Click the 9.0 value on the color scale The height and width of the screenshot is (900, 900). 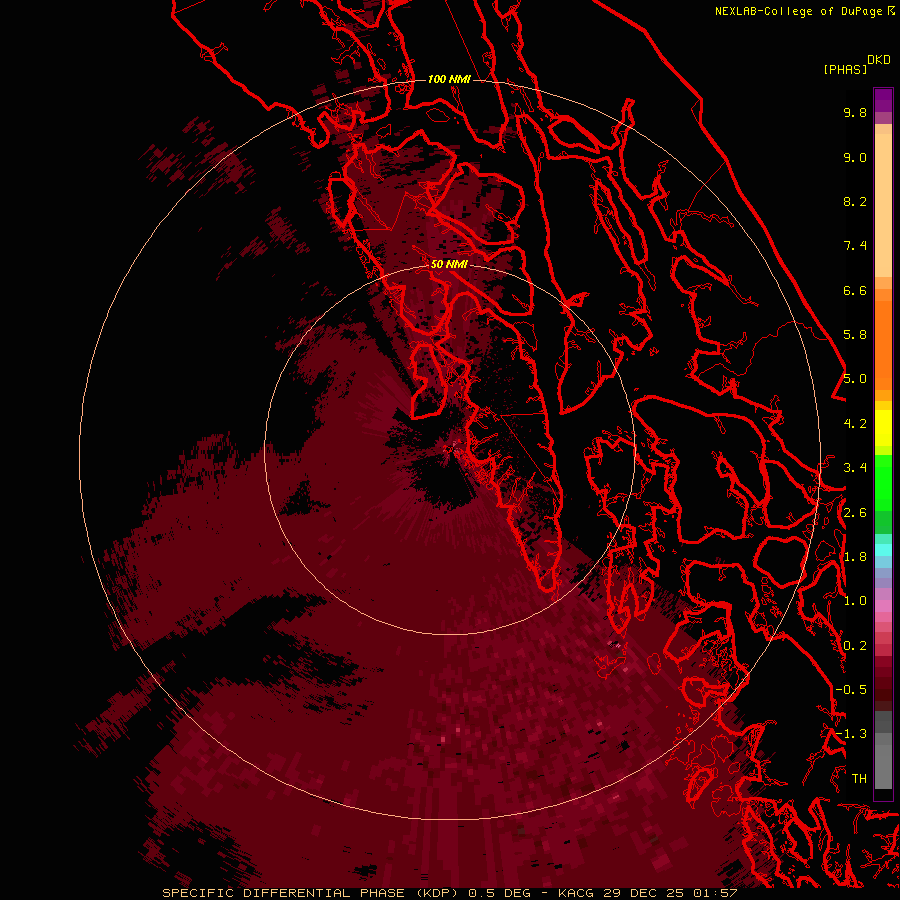tap(855, 157)
